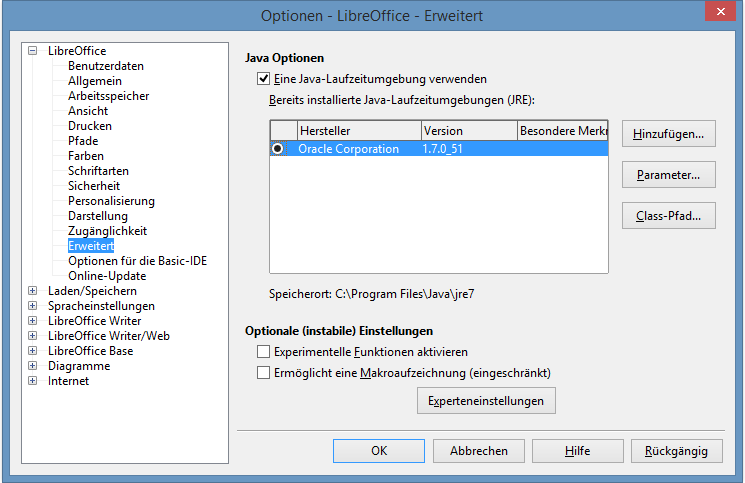The height and width of the screenshot is (483, 745).
Task: Uncheck Eine Java-Laufzeitumgebung verwenden
Action: [x=263, y=79]
